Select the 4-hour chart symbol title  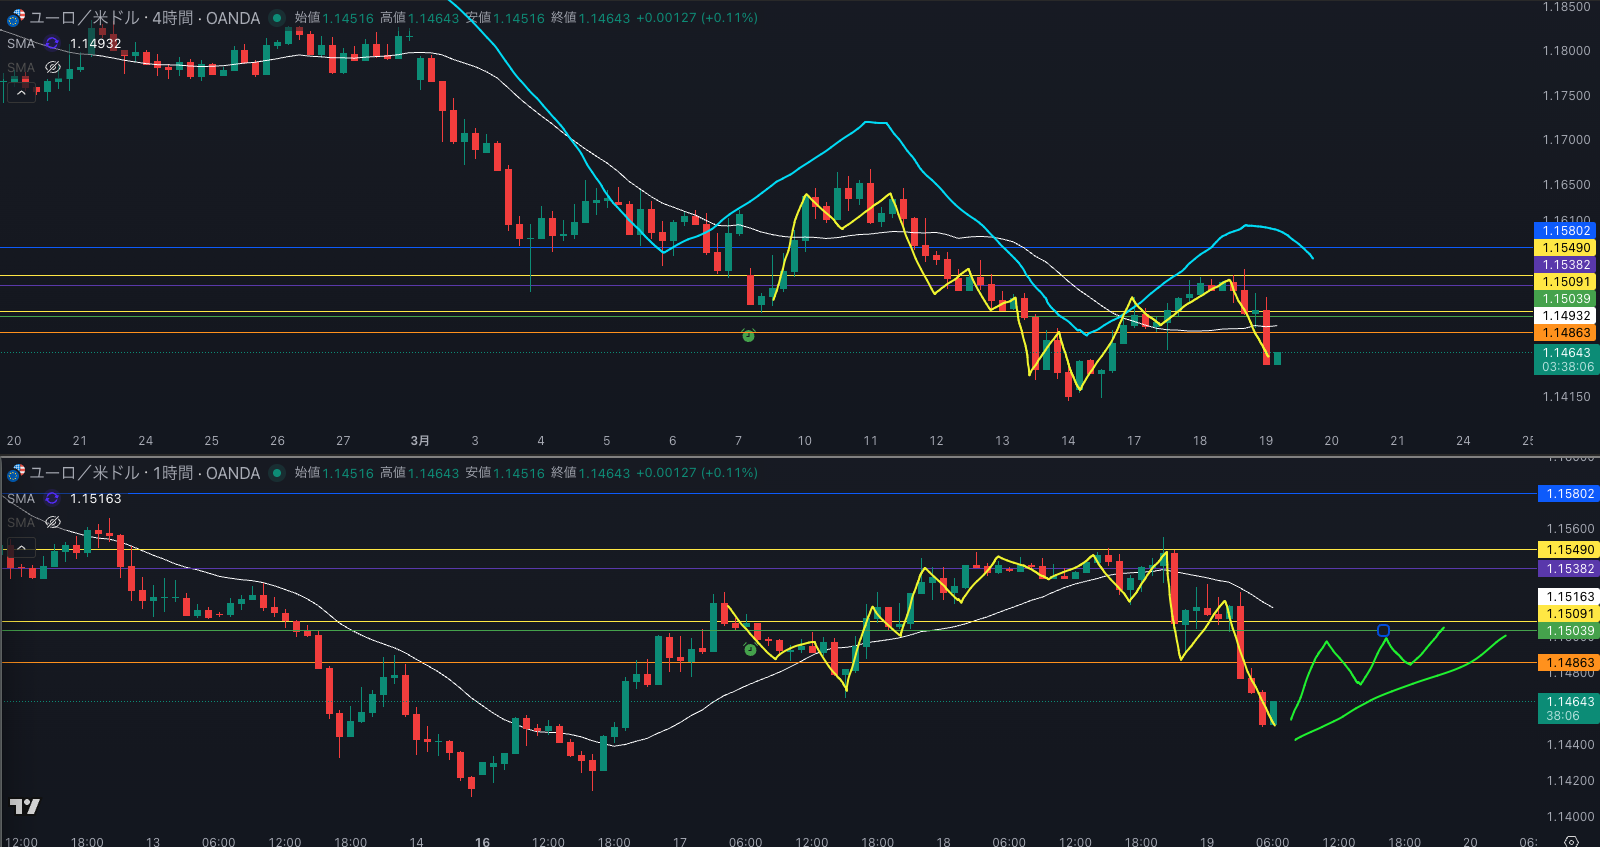144,18
